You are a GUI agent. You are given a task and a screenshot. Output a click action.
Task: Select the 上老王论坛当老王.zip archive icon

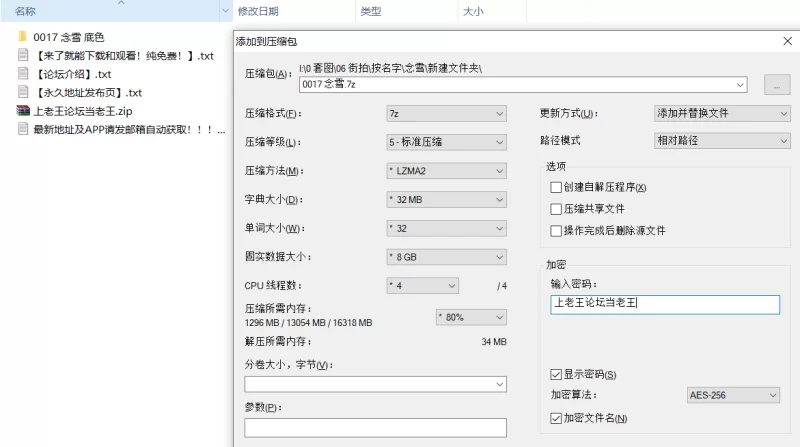click(22, 111)
